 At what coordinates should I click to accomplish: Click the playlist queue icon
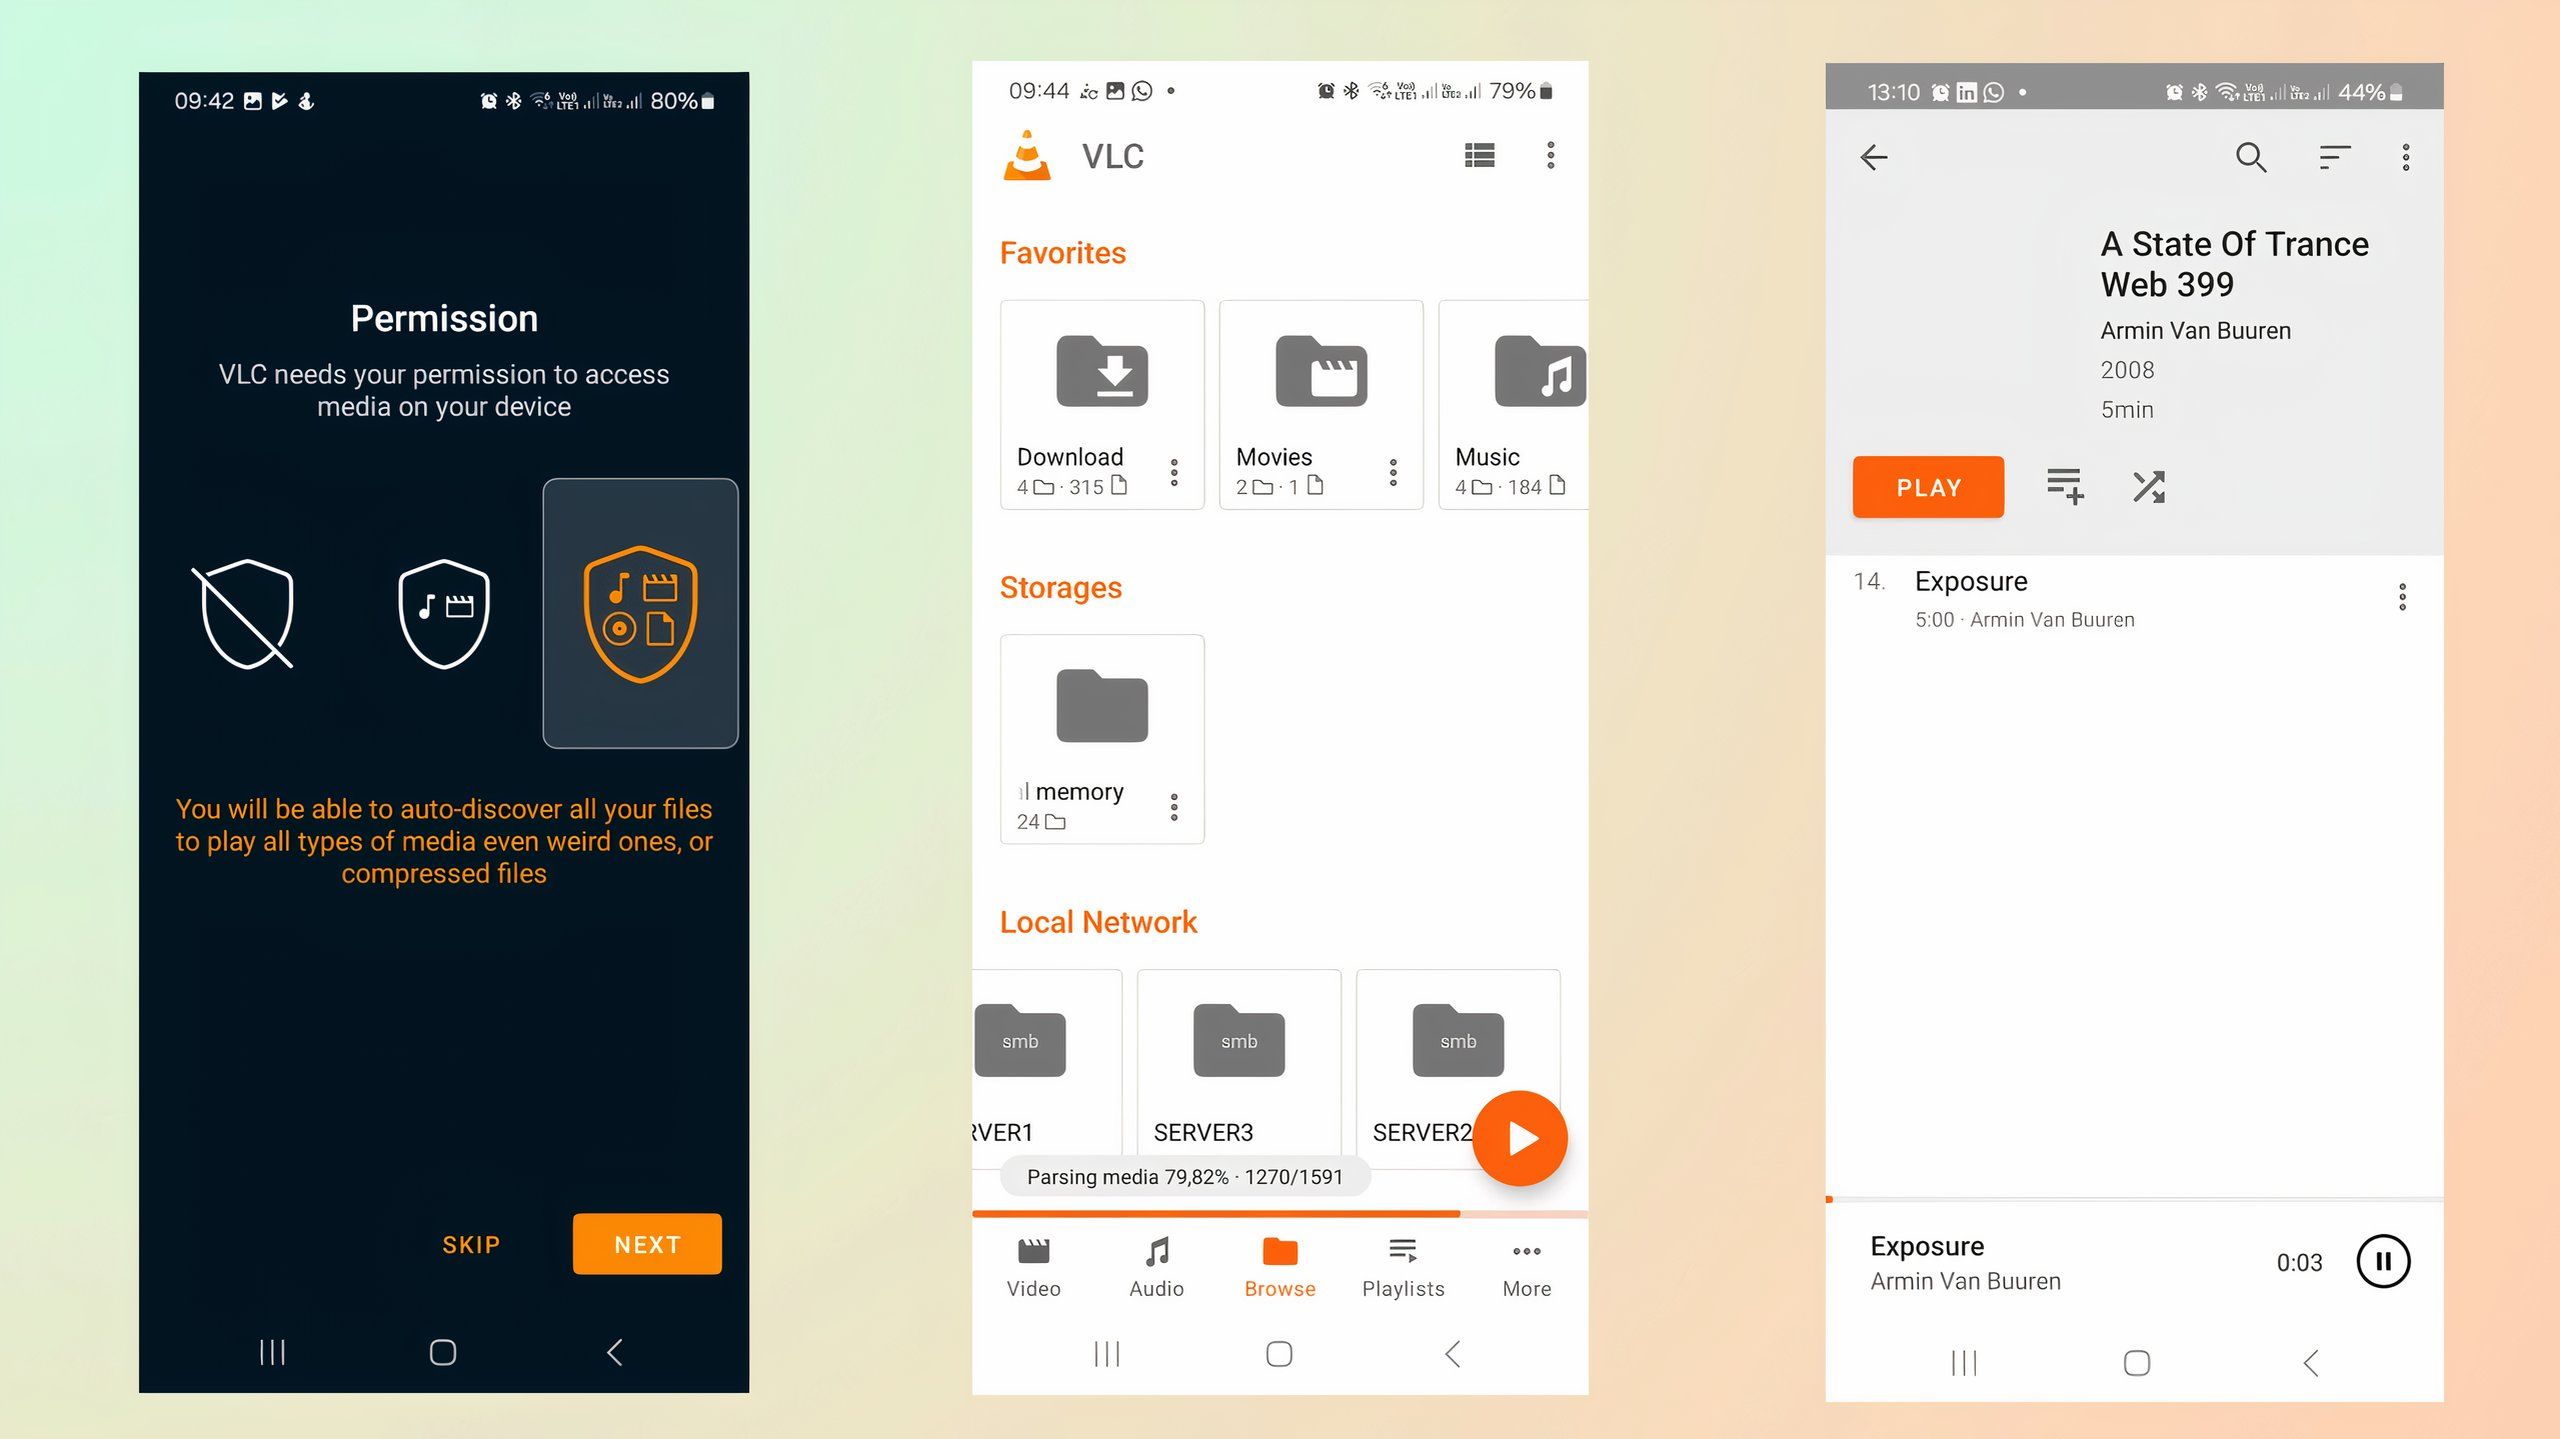point(2066,489)
